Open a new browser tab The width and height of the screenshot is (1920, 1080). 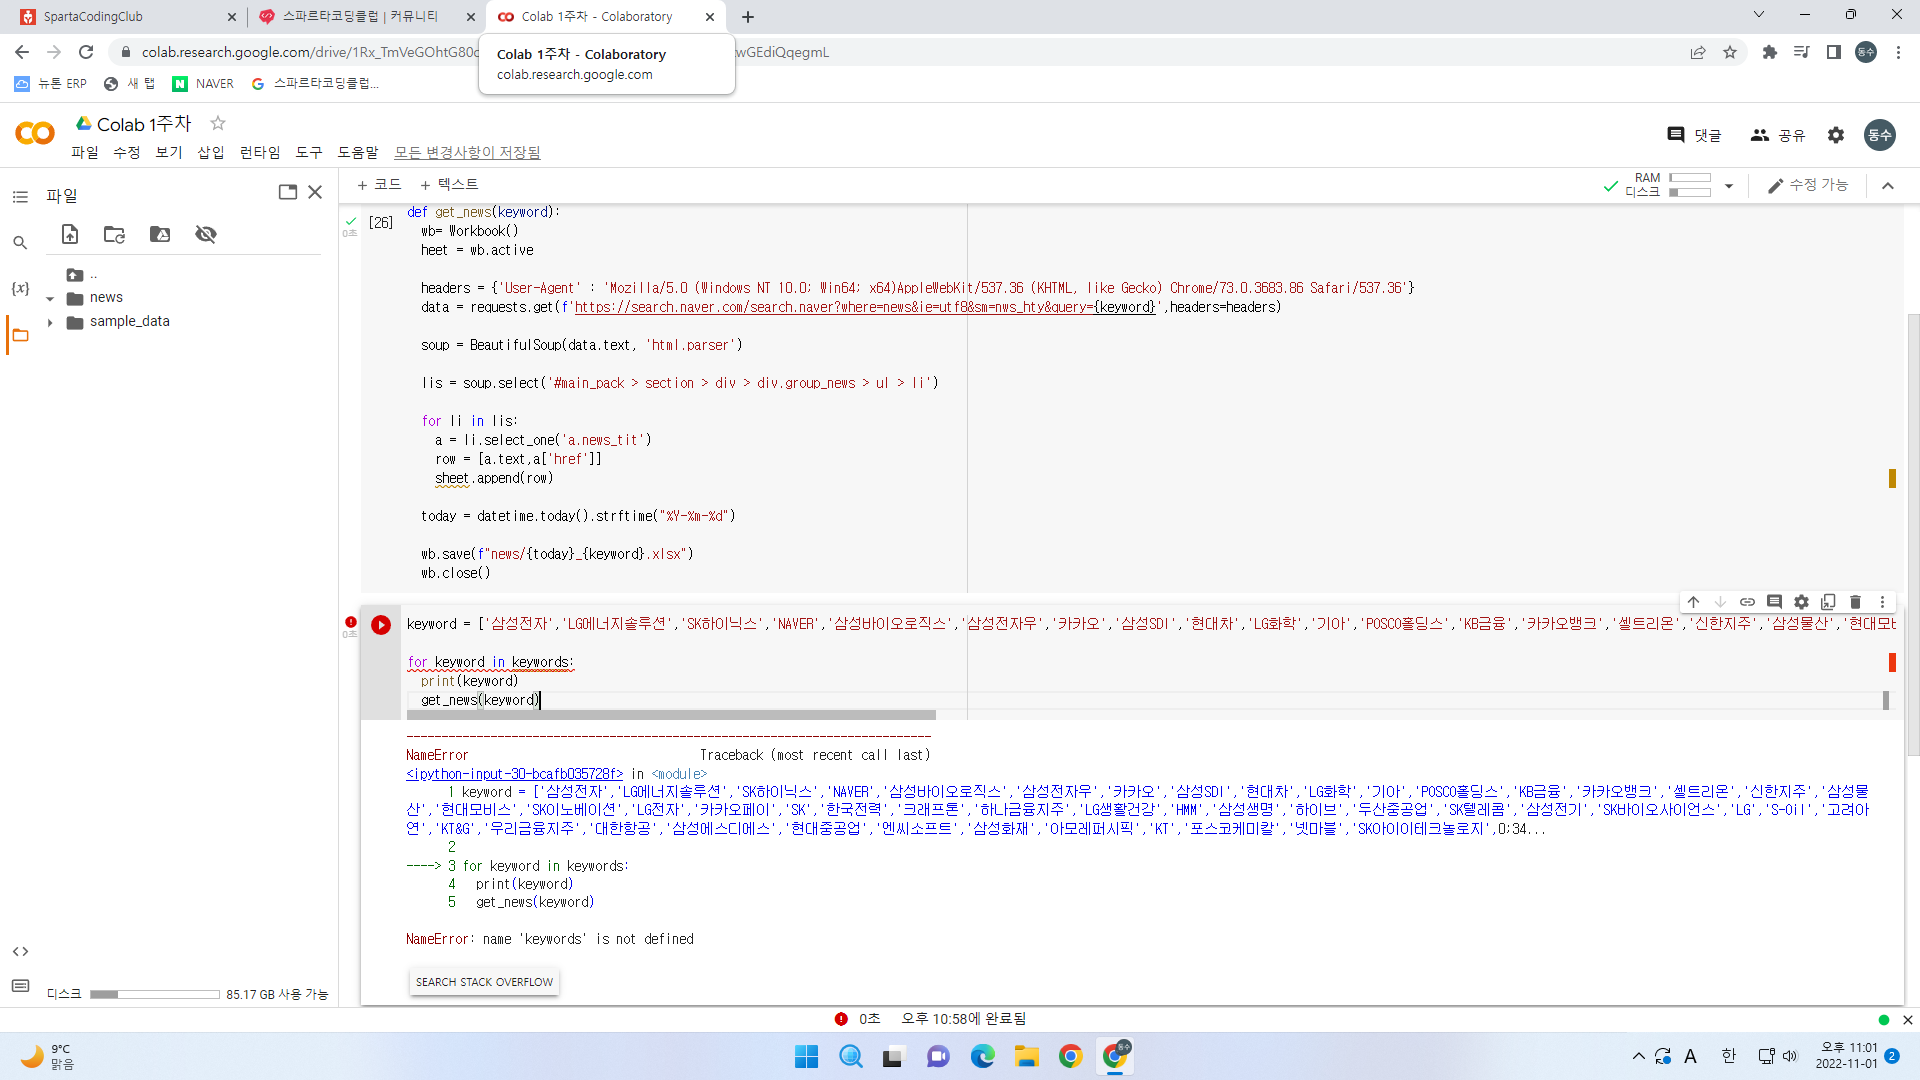[x=748, y=17]
